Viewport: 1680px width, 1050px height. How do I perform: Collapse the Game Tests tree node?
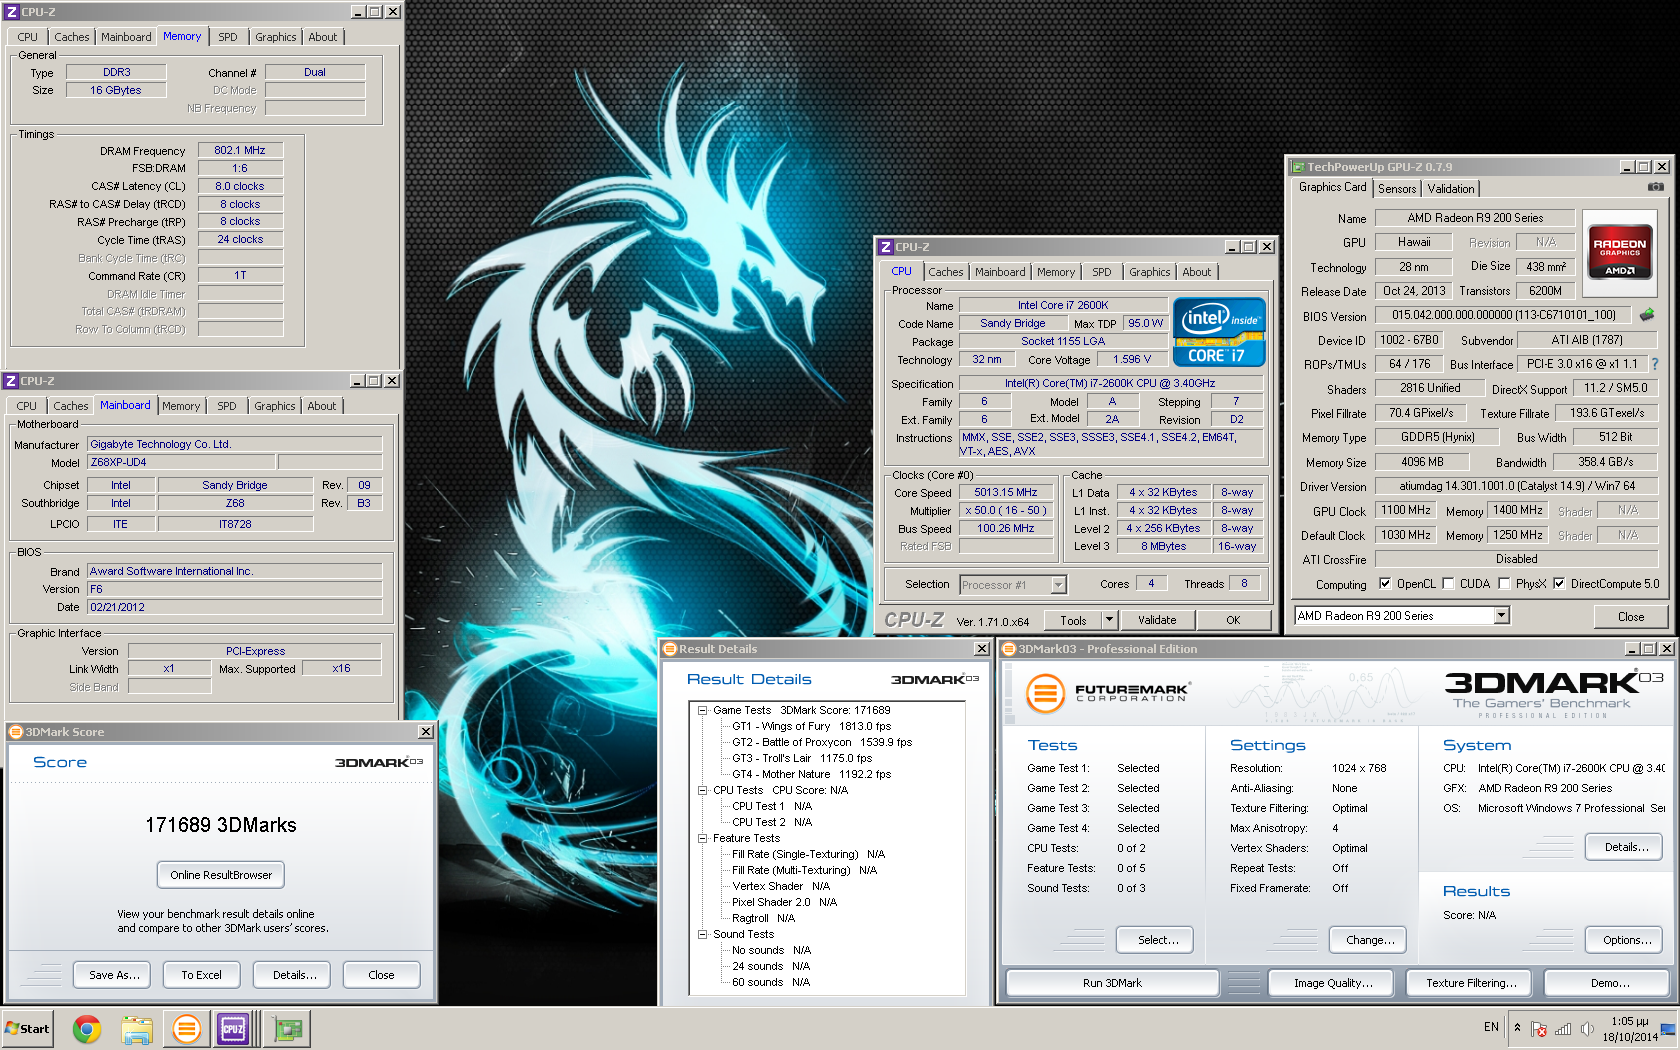pos(703,710)
